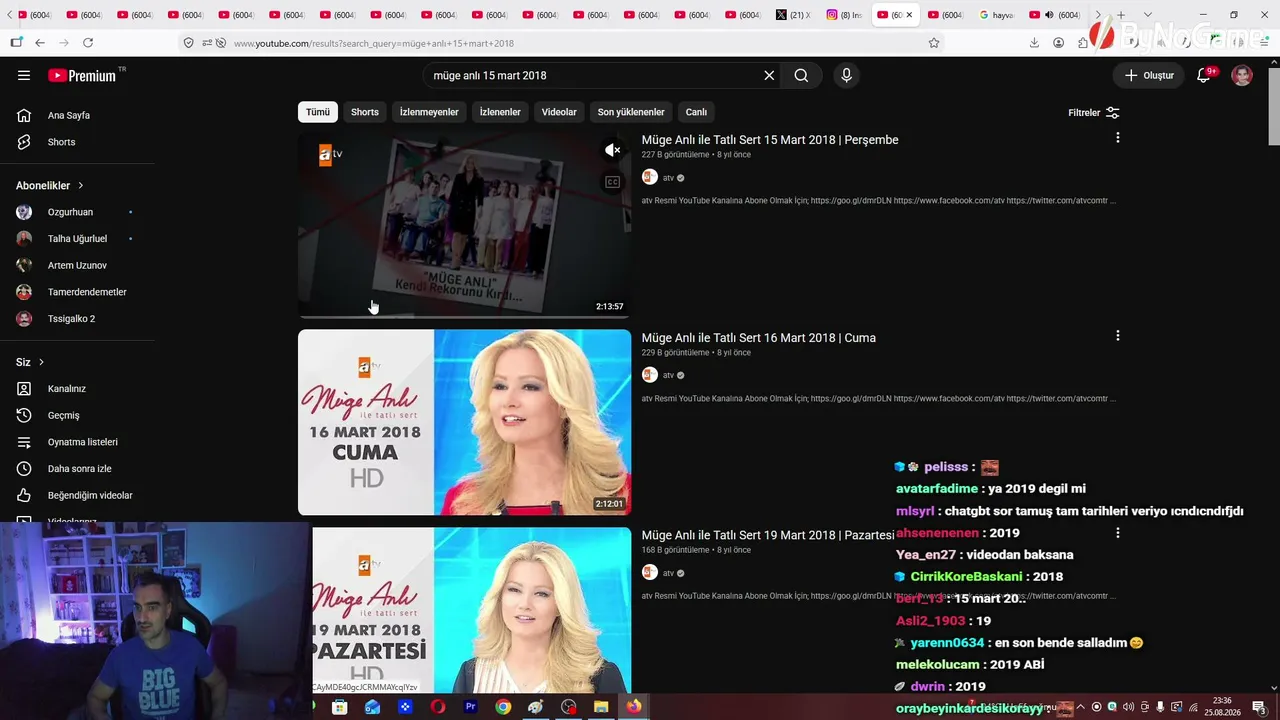Open more options for the 16 Mart video
The width and height of the screenshot is (1280, 720).
(1117, 336)
